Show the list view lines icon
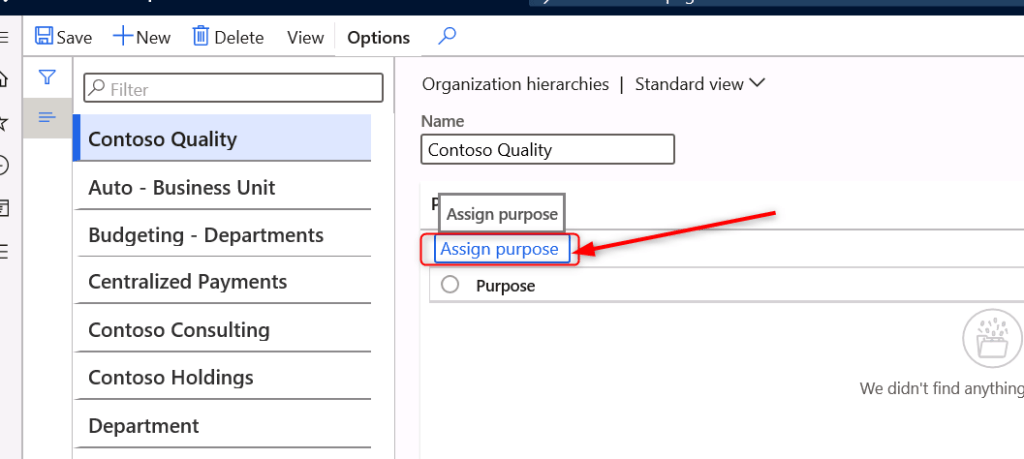This screenshot has width=1024, height=459. coord(47,118)
